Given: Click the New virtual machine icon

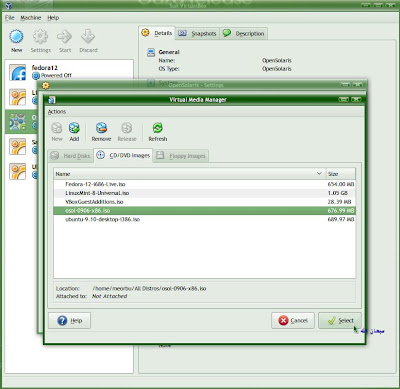Looking at the screenshot, I should [x=16, y=37].
